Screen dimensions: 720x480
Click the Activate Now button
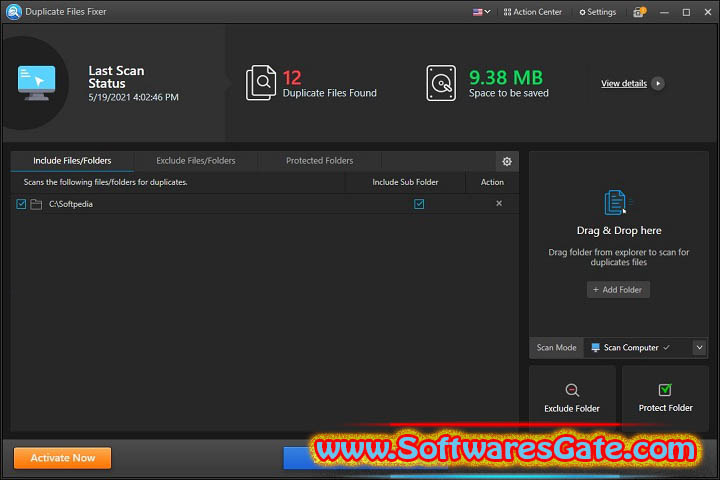62,458
